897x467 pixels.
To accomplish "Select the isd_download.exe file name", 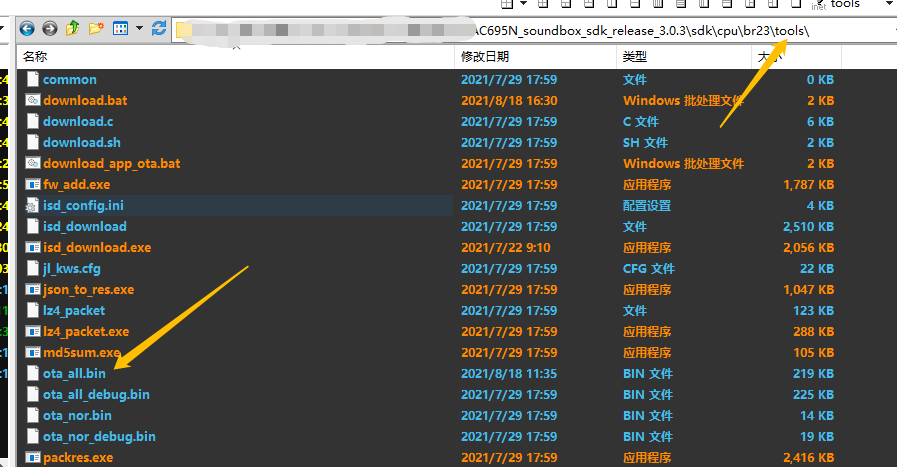I will (97, 247).
